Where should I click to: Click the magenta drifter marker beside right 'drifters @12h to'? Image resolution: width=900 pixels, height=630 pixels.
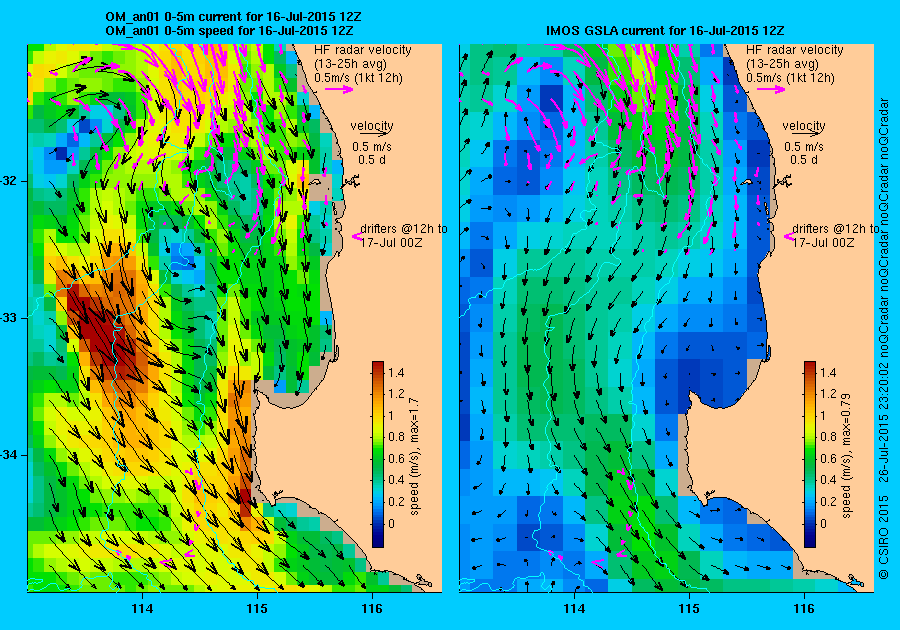pos(788,236)
